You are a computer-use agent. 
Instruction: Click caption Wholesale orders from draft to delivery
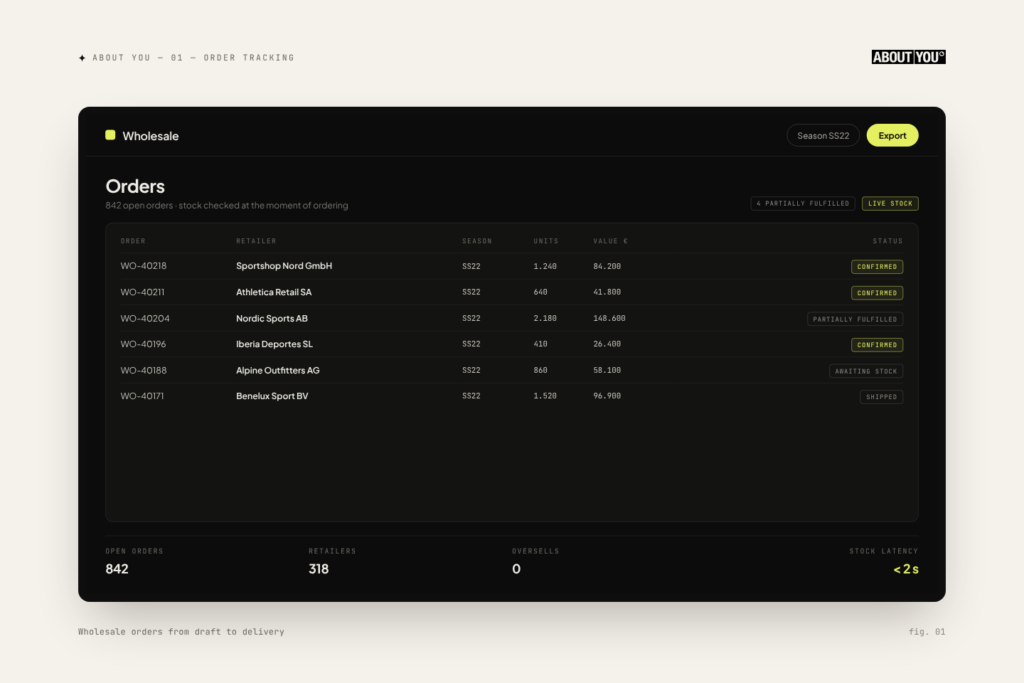pos(181,631)
